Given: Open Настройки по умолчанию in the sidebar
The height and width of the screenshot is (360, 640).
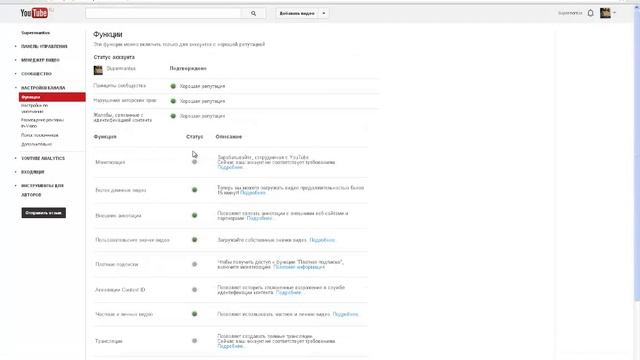Looking at the screenshot, I should tap(35, 108).
